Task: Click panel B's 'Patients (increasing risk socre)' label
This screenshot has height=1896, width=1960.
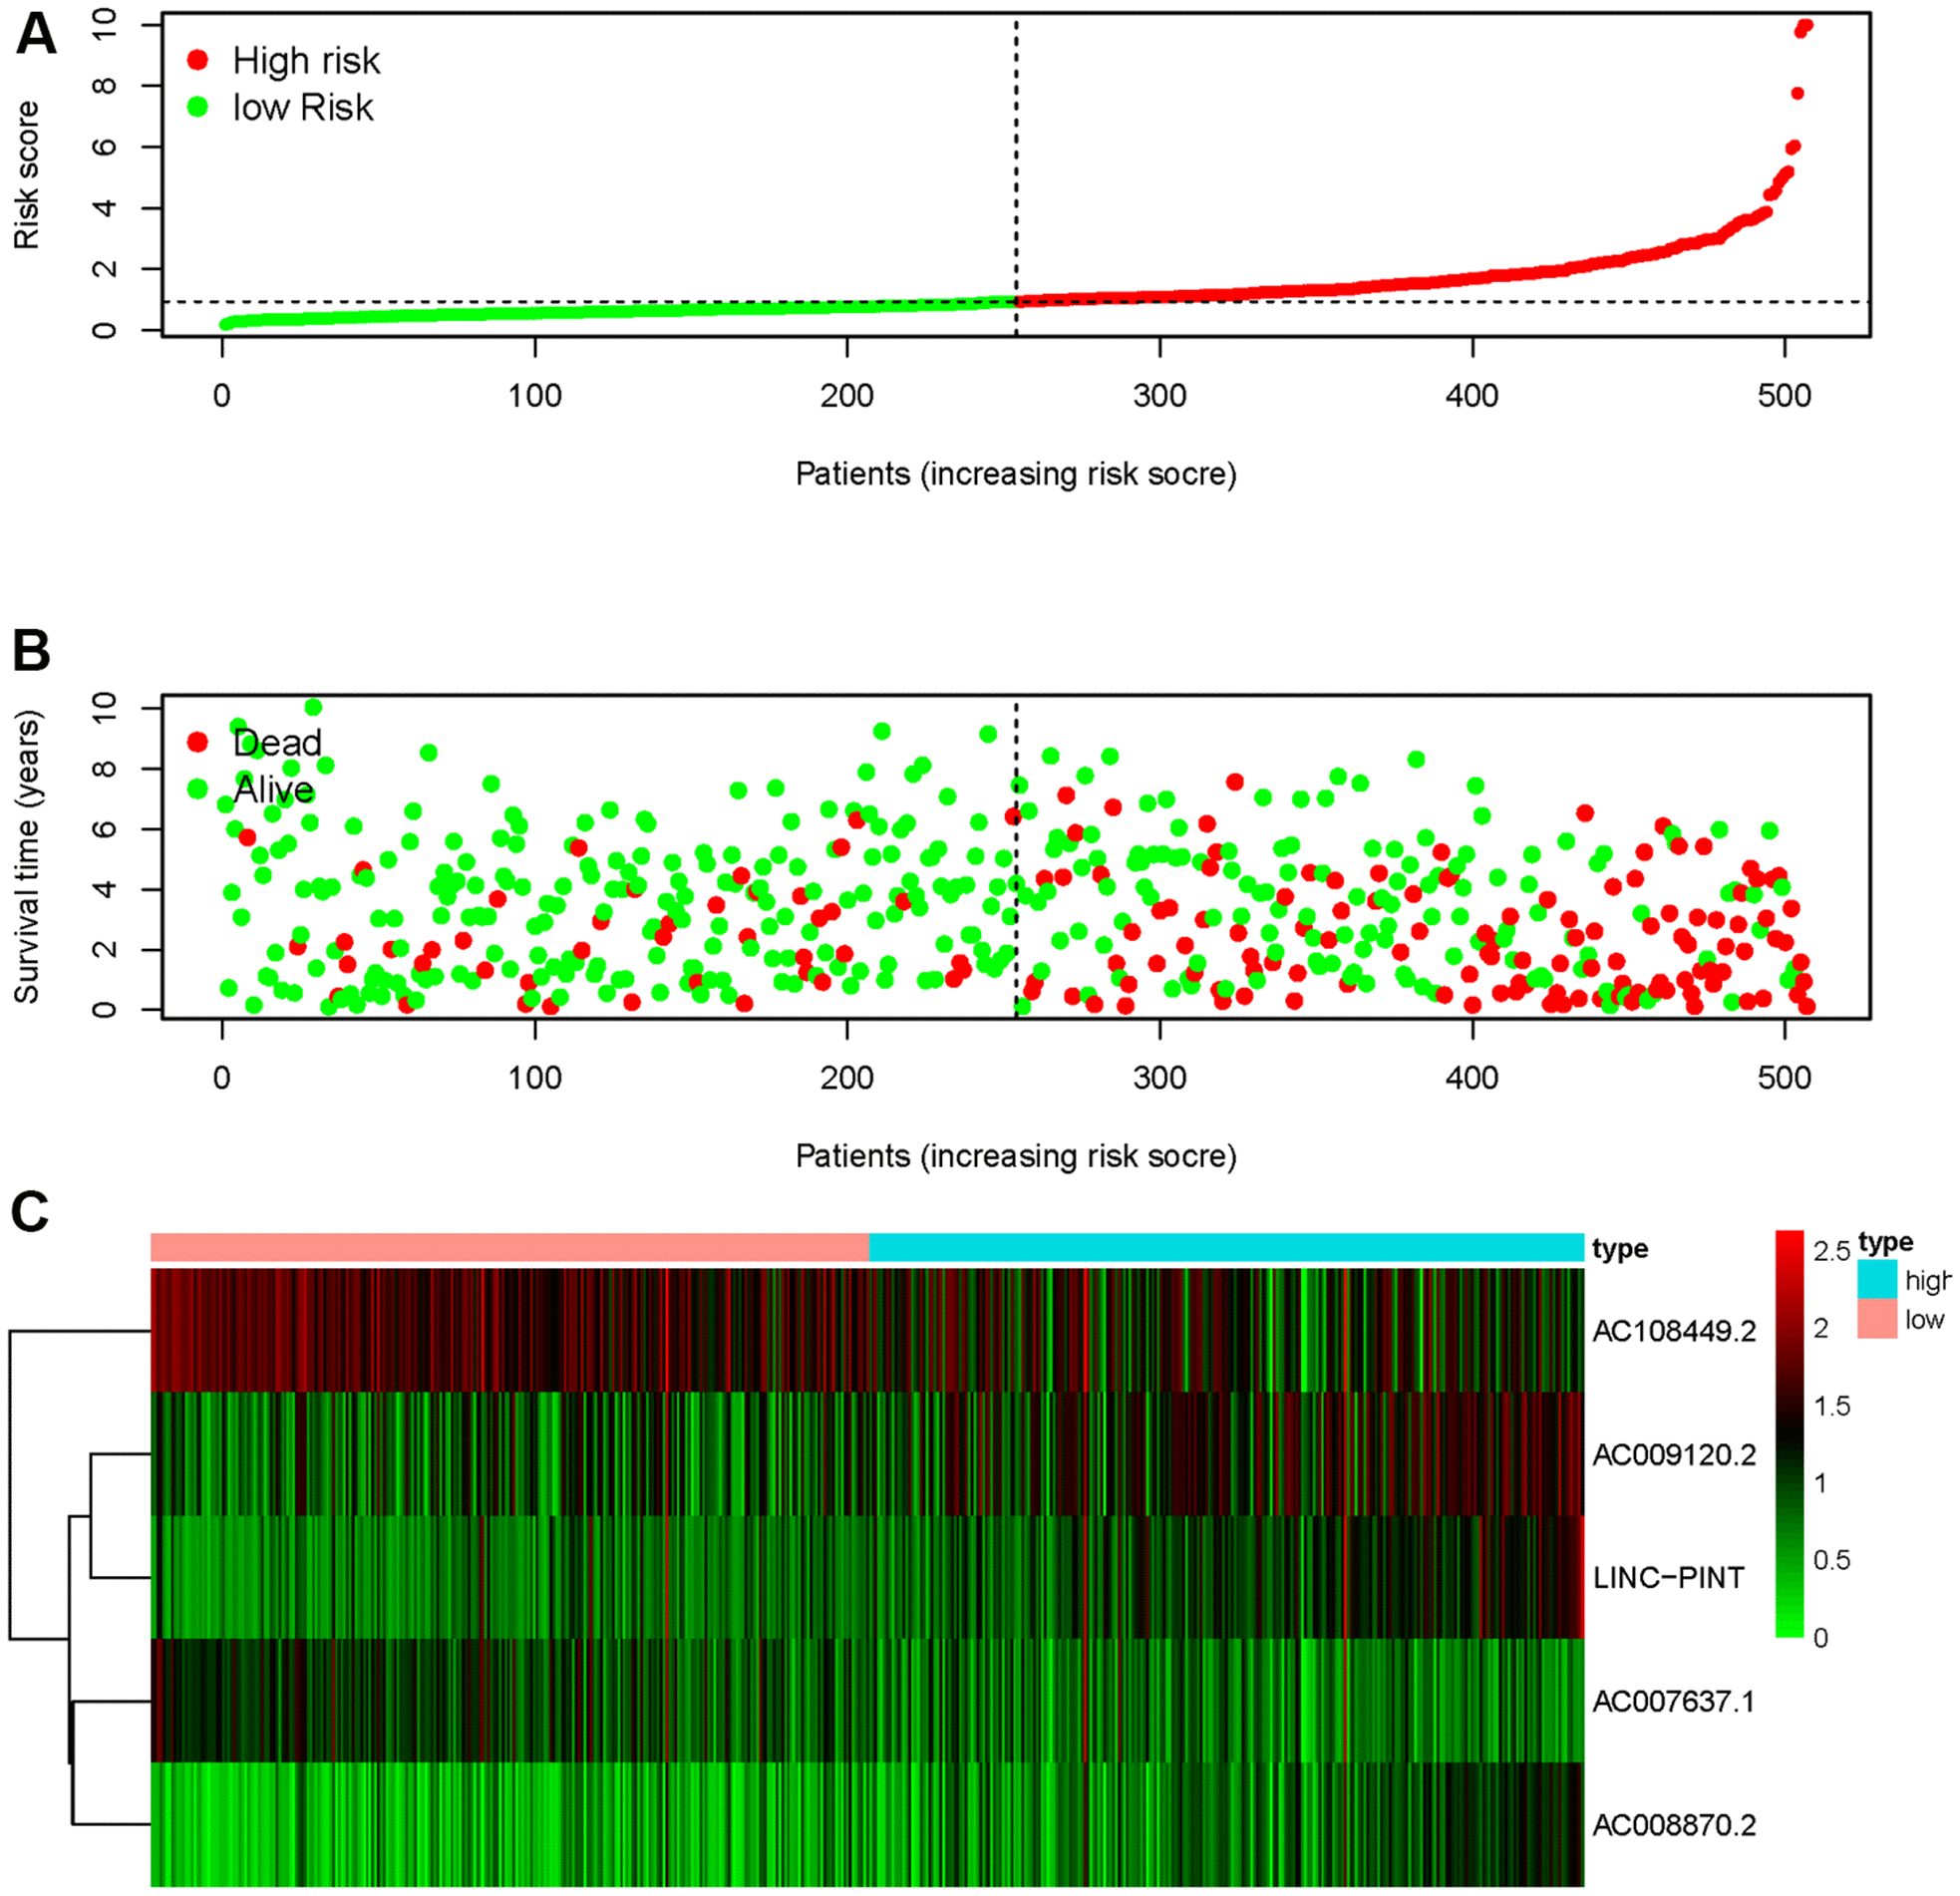Action: pyautogui.click(x=1016, y=1156)
